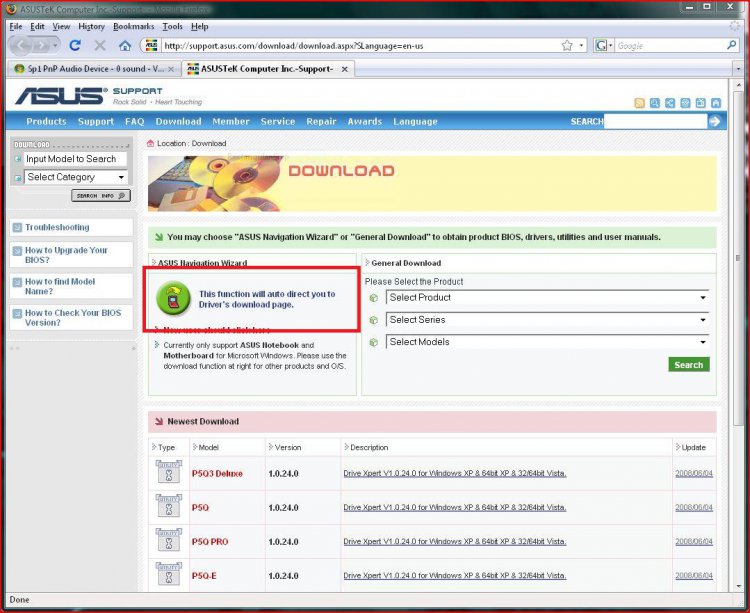
Task: Open Drive Xpert description link for P5Q
Action: pyautogui.click(x=455, y=507)
